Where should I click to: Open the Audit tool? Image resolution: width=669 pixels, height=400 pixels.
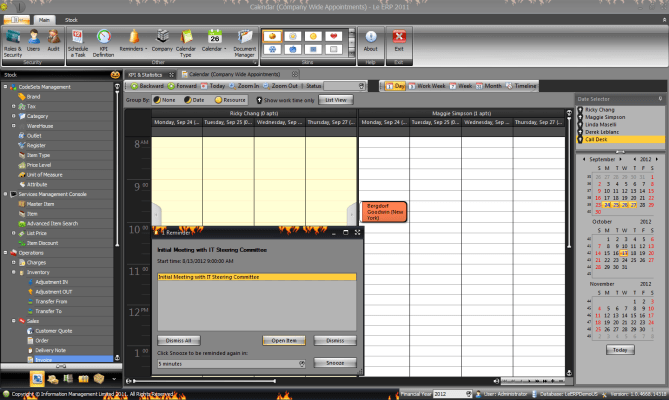pos(54,40)
